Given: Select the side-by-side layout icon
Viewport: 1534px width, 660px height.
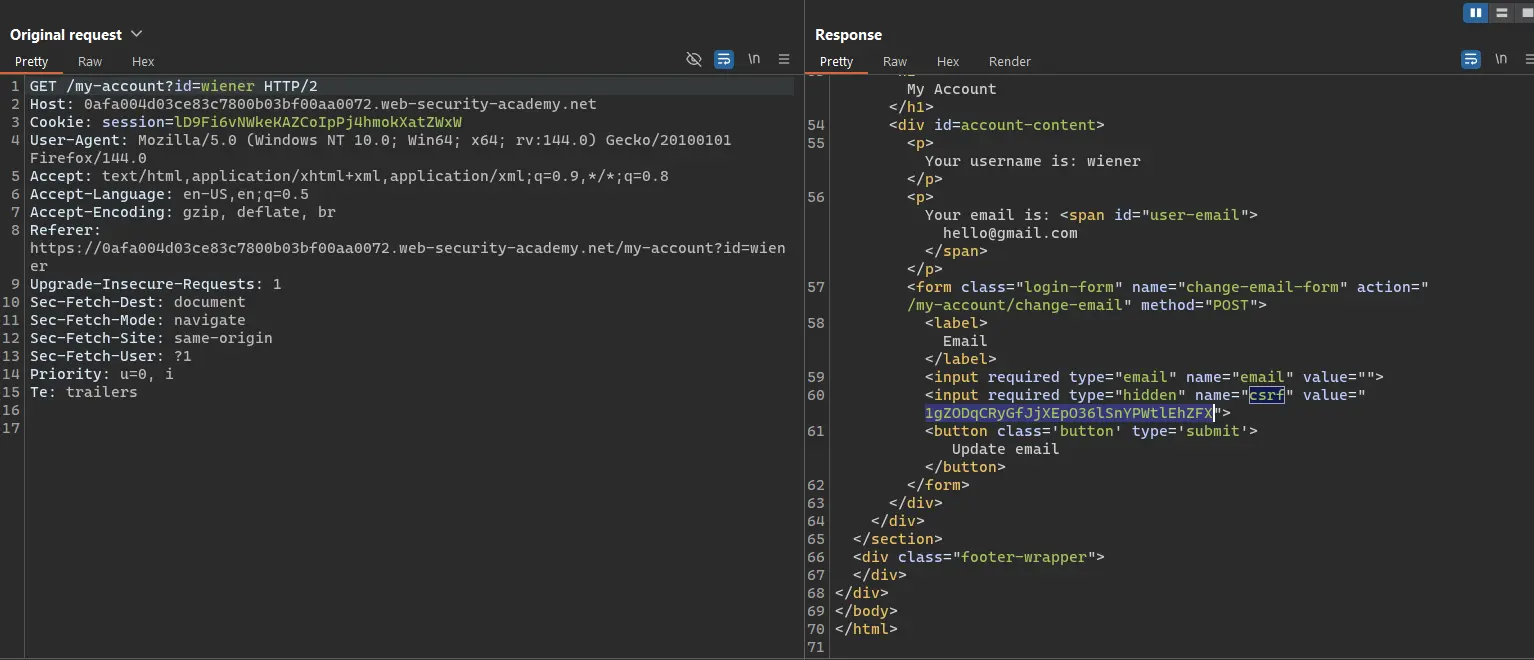Looking at the screenshot, I should [1475, 13].
